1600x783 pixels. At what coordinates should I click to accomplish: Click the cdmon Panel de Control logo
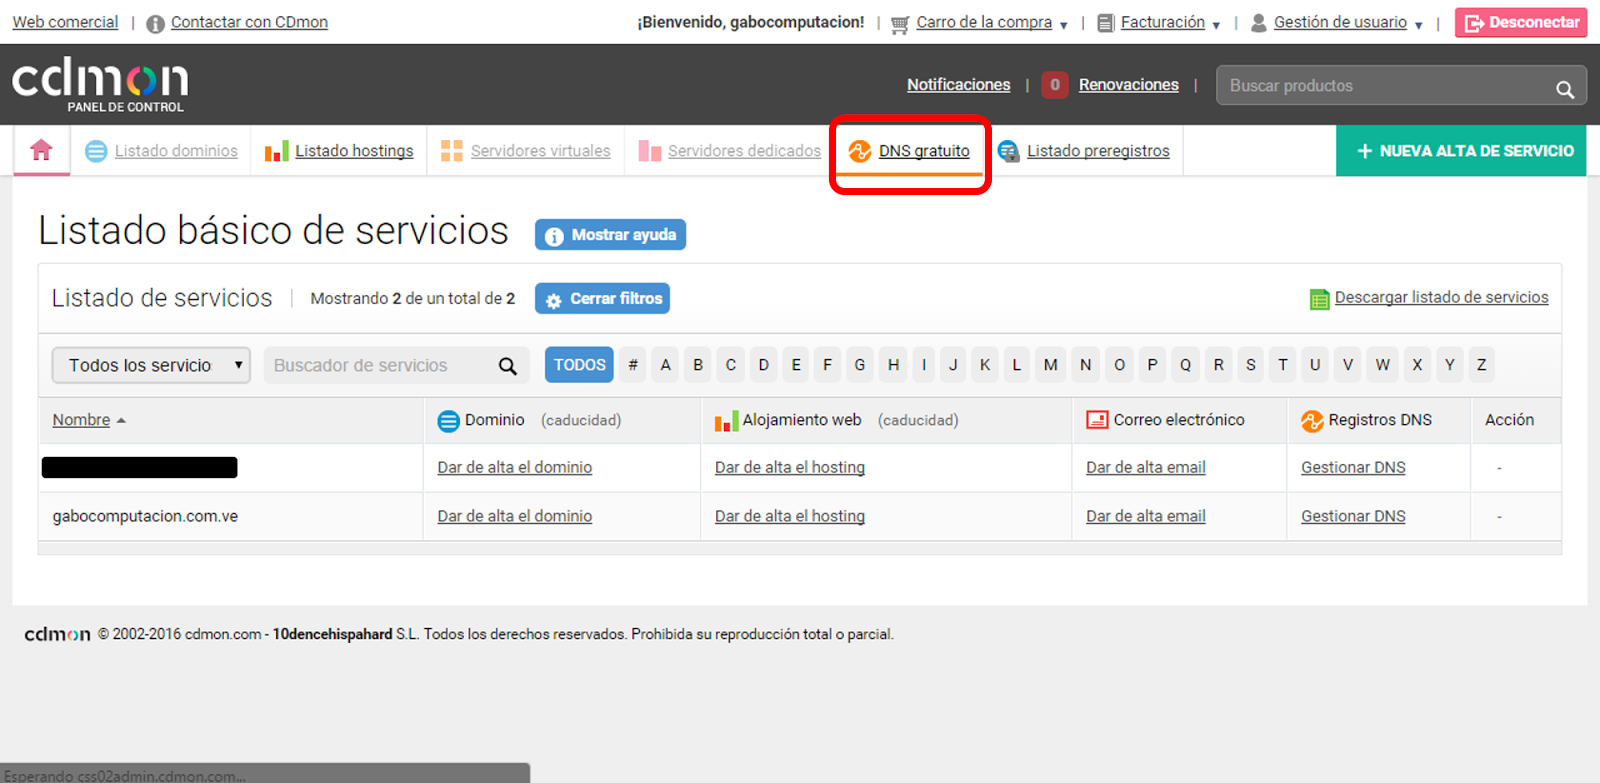[x=100, y=85]
